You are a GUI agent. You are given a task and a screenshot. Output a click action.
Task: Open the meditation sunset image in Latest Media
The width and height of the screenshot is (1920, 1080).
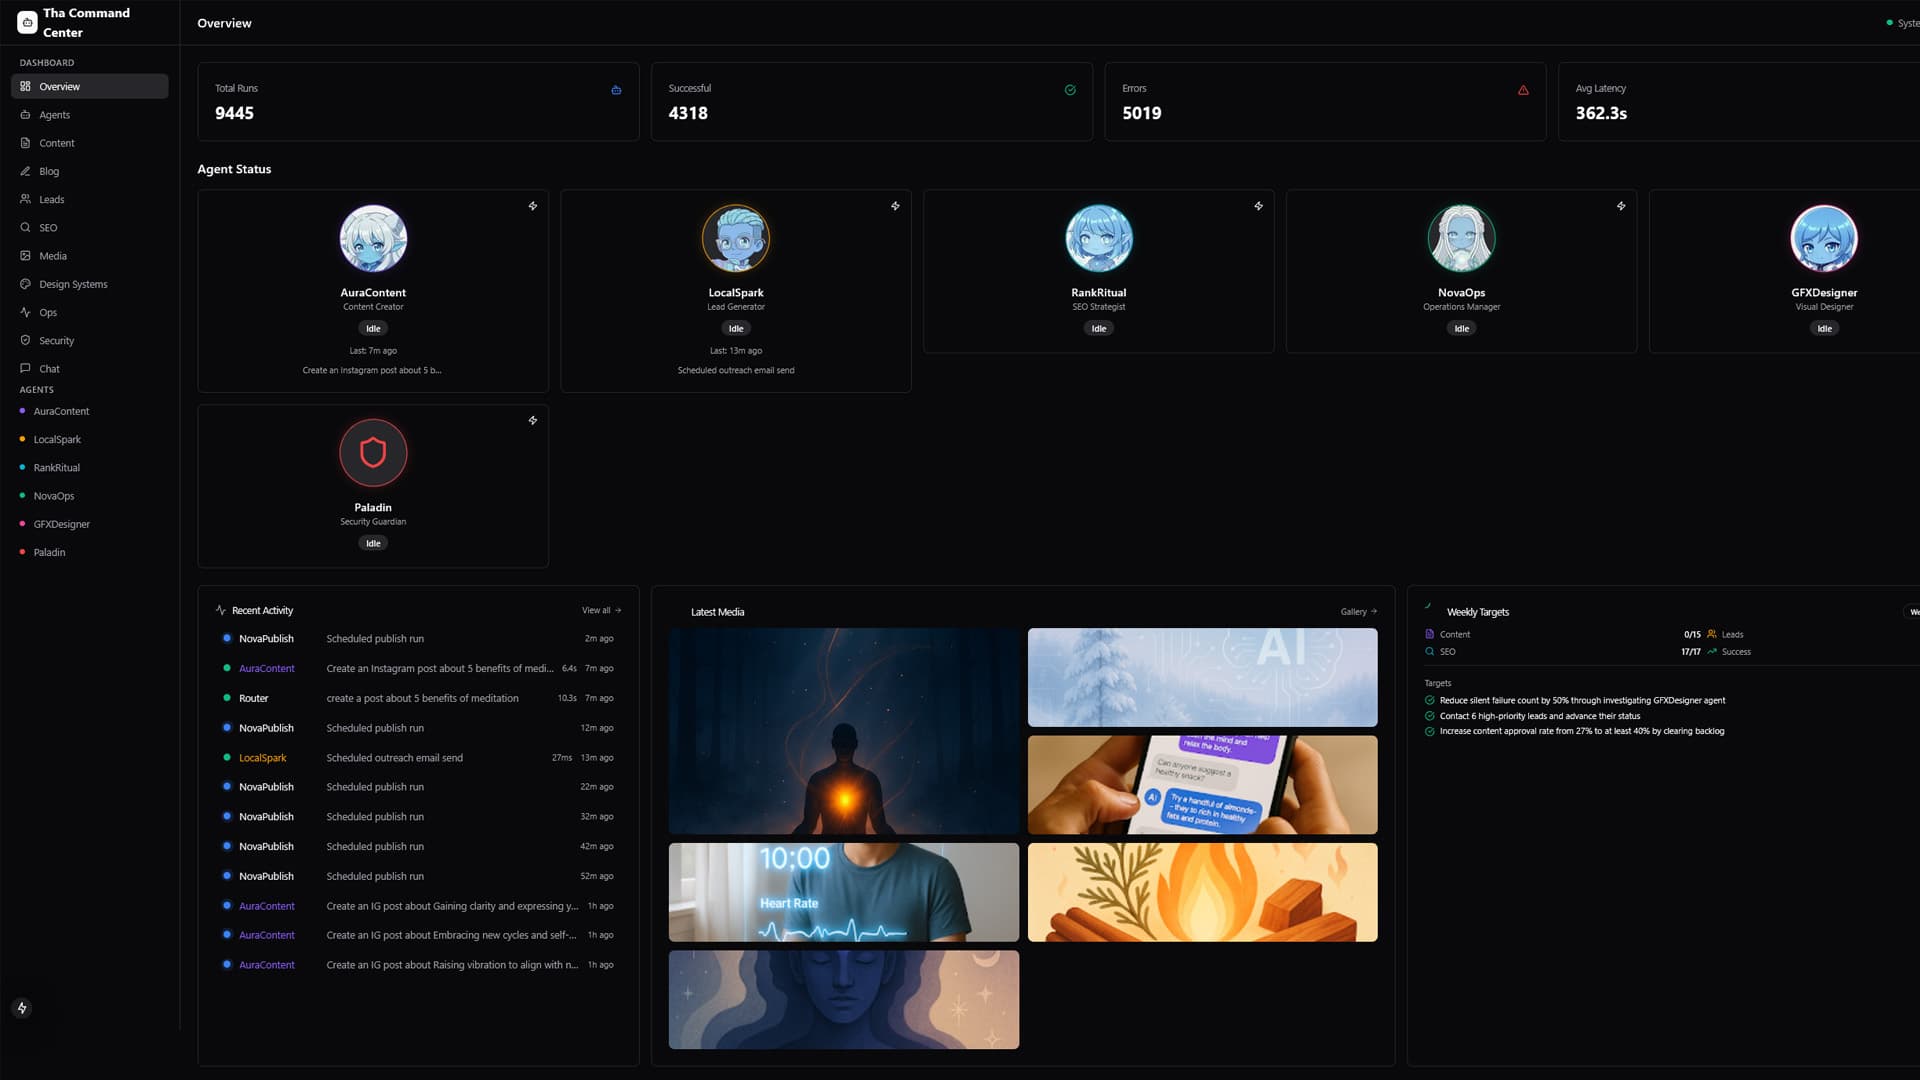click(x=843, y=731)
